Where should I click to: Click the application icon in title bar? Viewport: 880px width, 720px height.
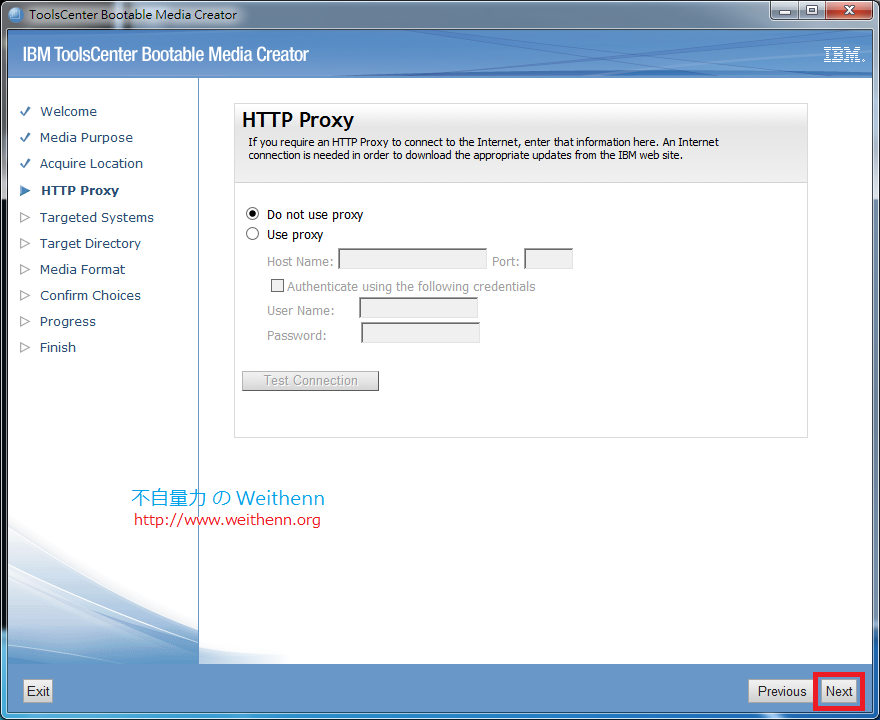15,14
